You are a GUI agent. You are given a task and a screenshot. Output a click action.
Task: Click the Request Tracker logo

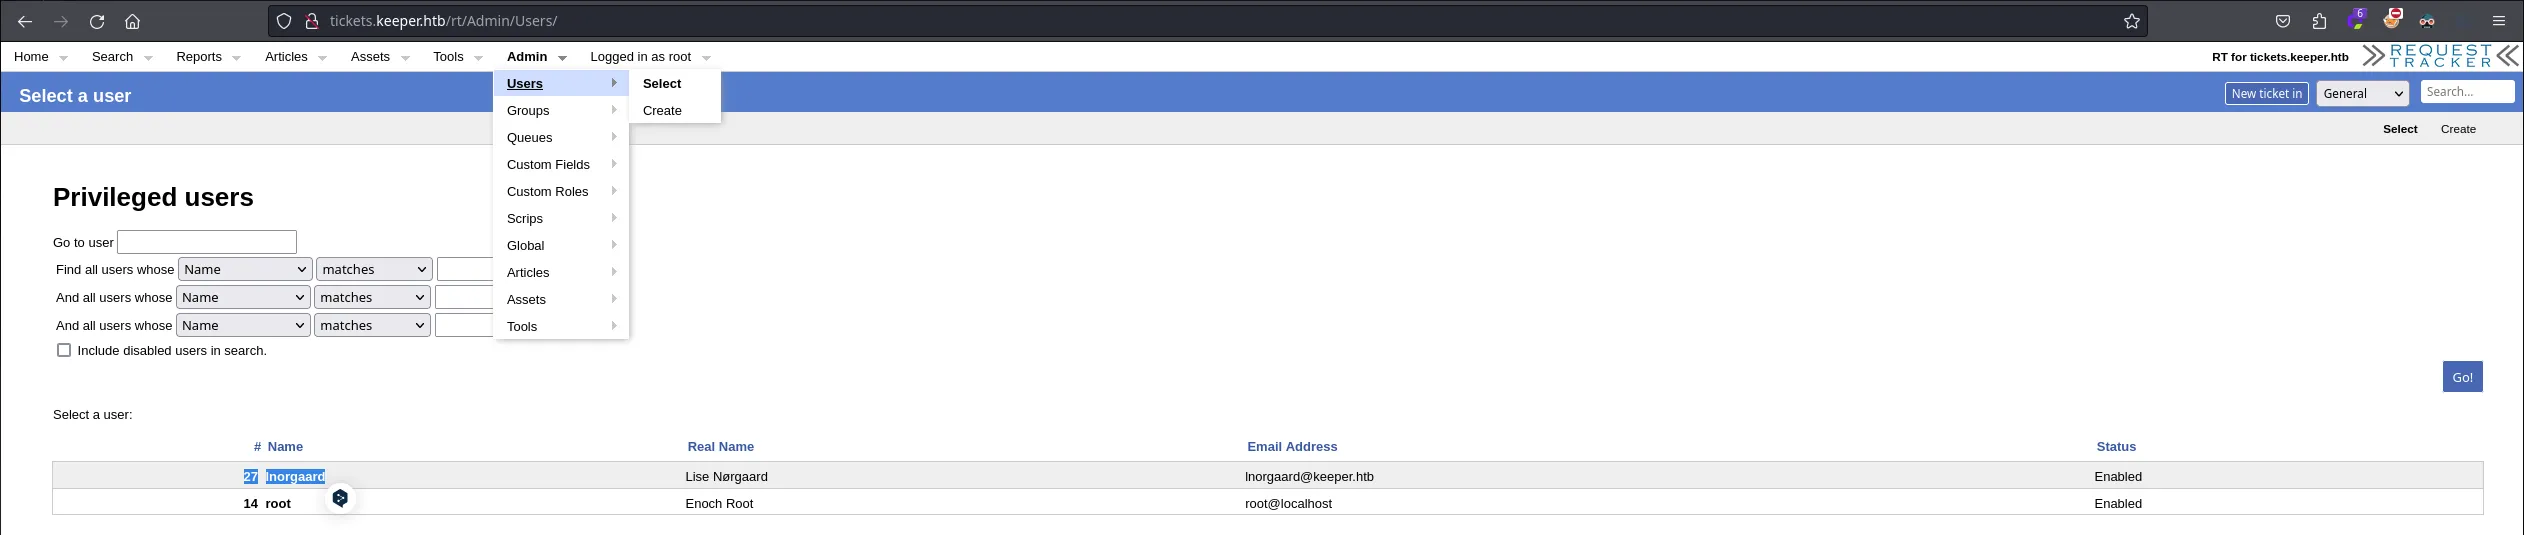coord(2439,56)
